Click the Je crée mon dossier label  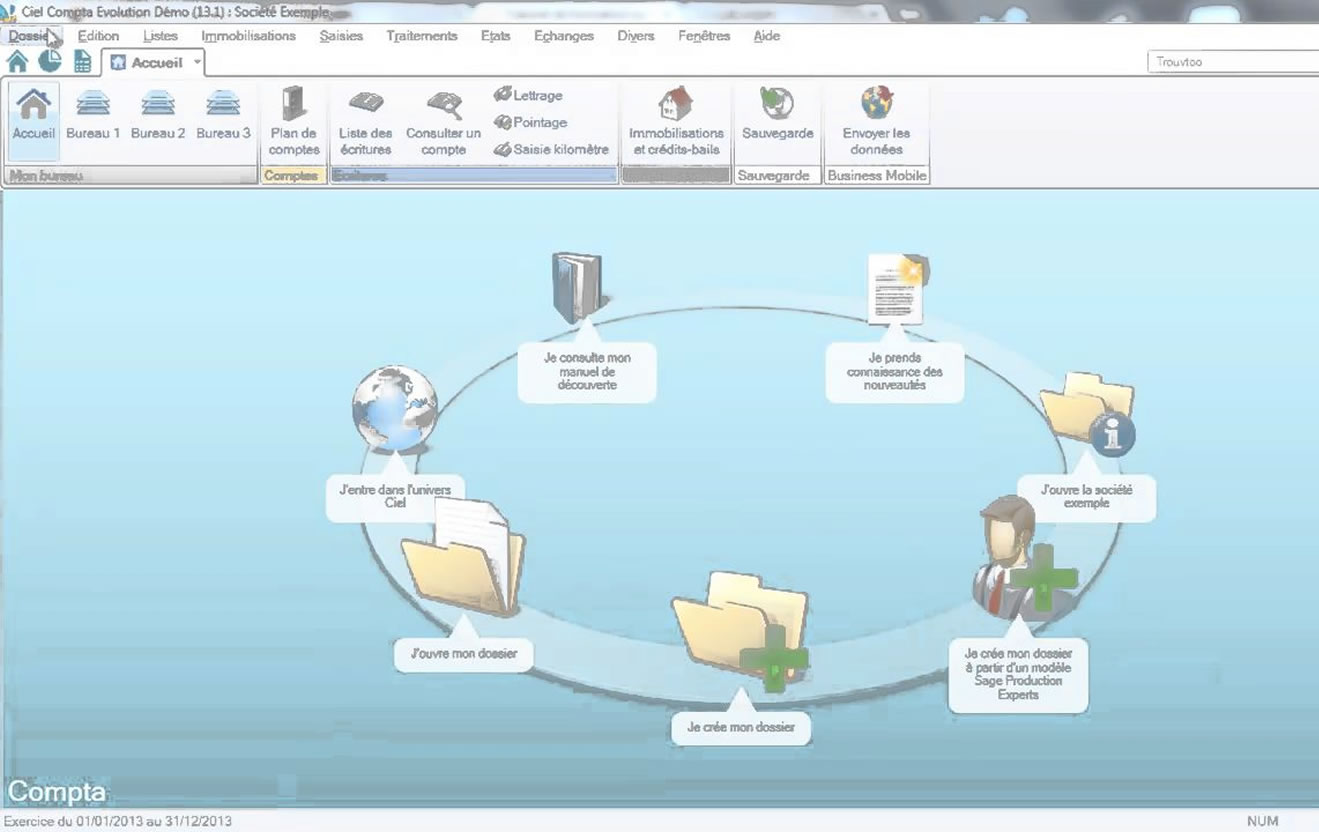pos(741,727)
